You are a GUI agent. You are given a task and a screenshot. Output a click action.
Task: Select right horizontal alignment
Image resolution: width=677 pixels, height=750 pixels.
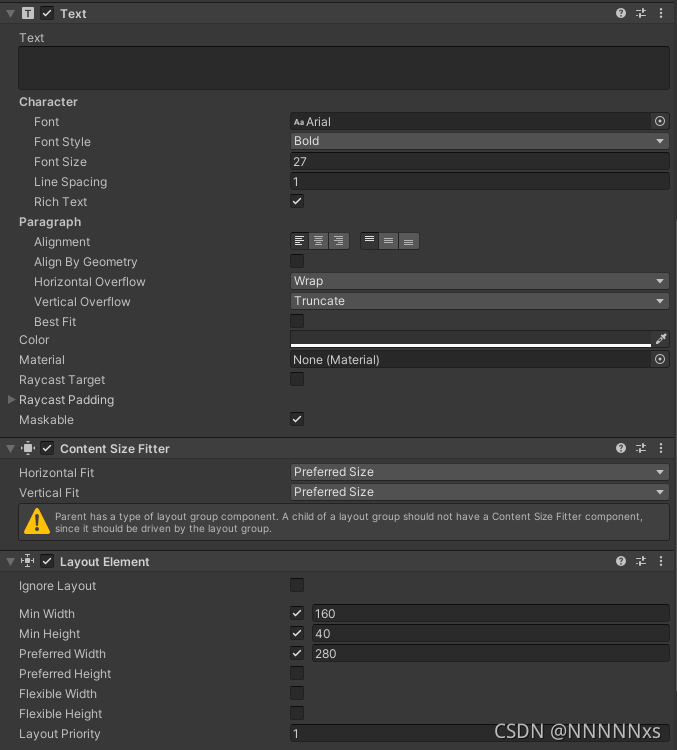[339, 241]
